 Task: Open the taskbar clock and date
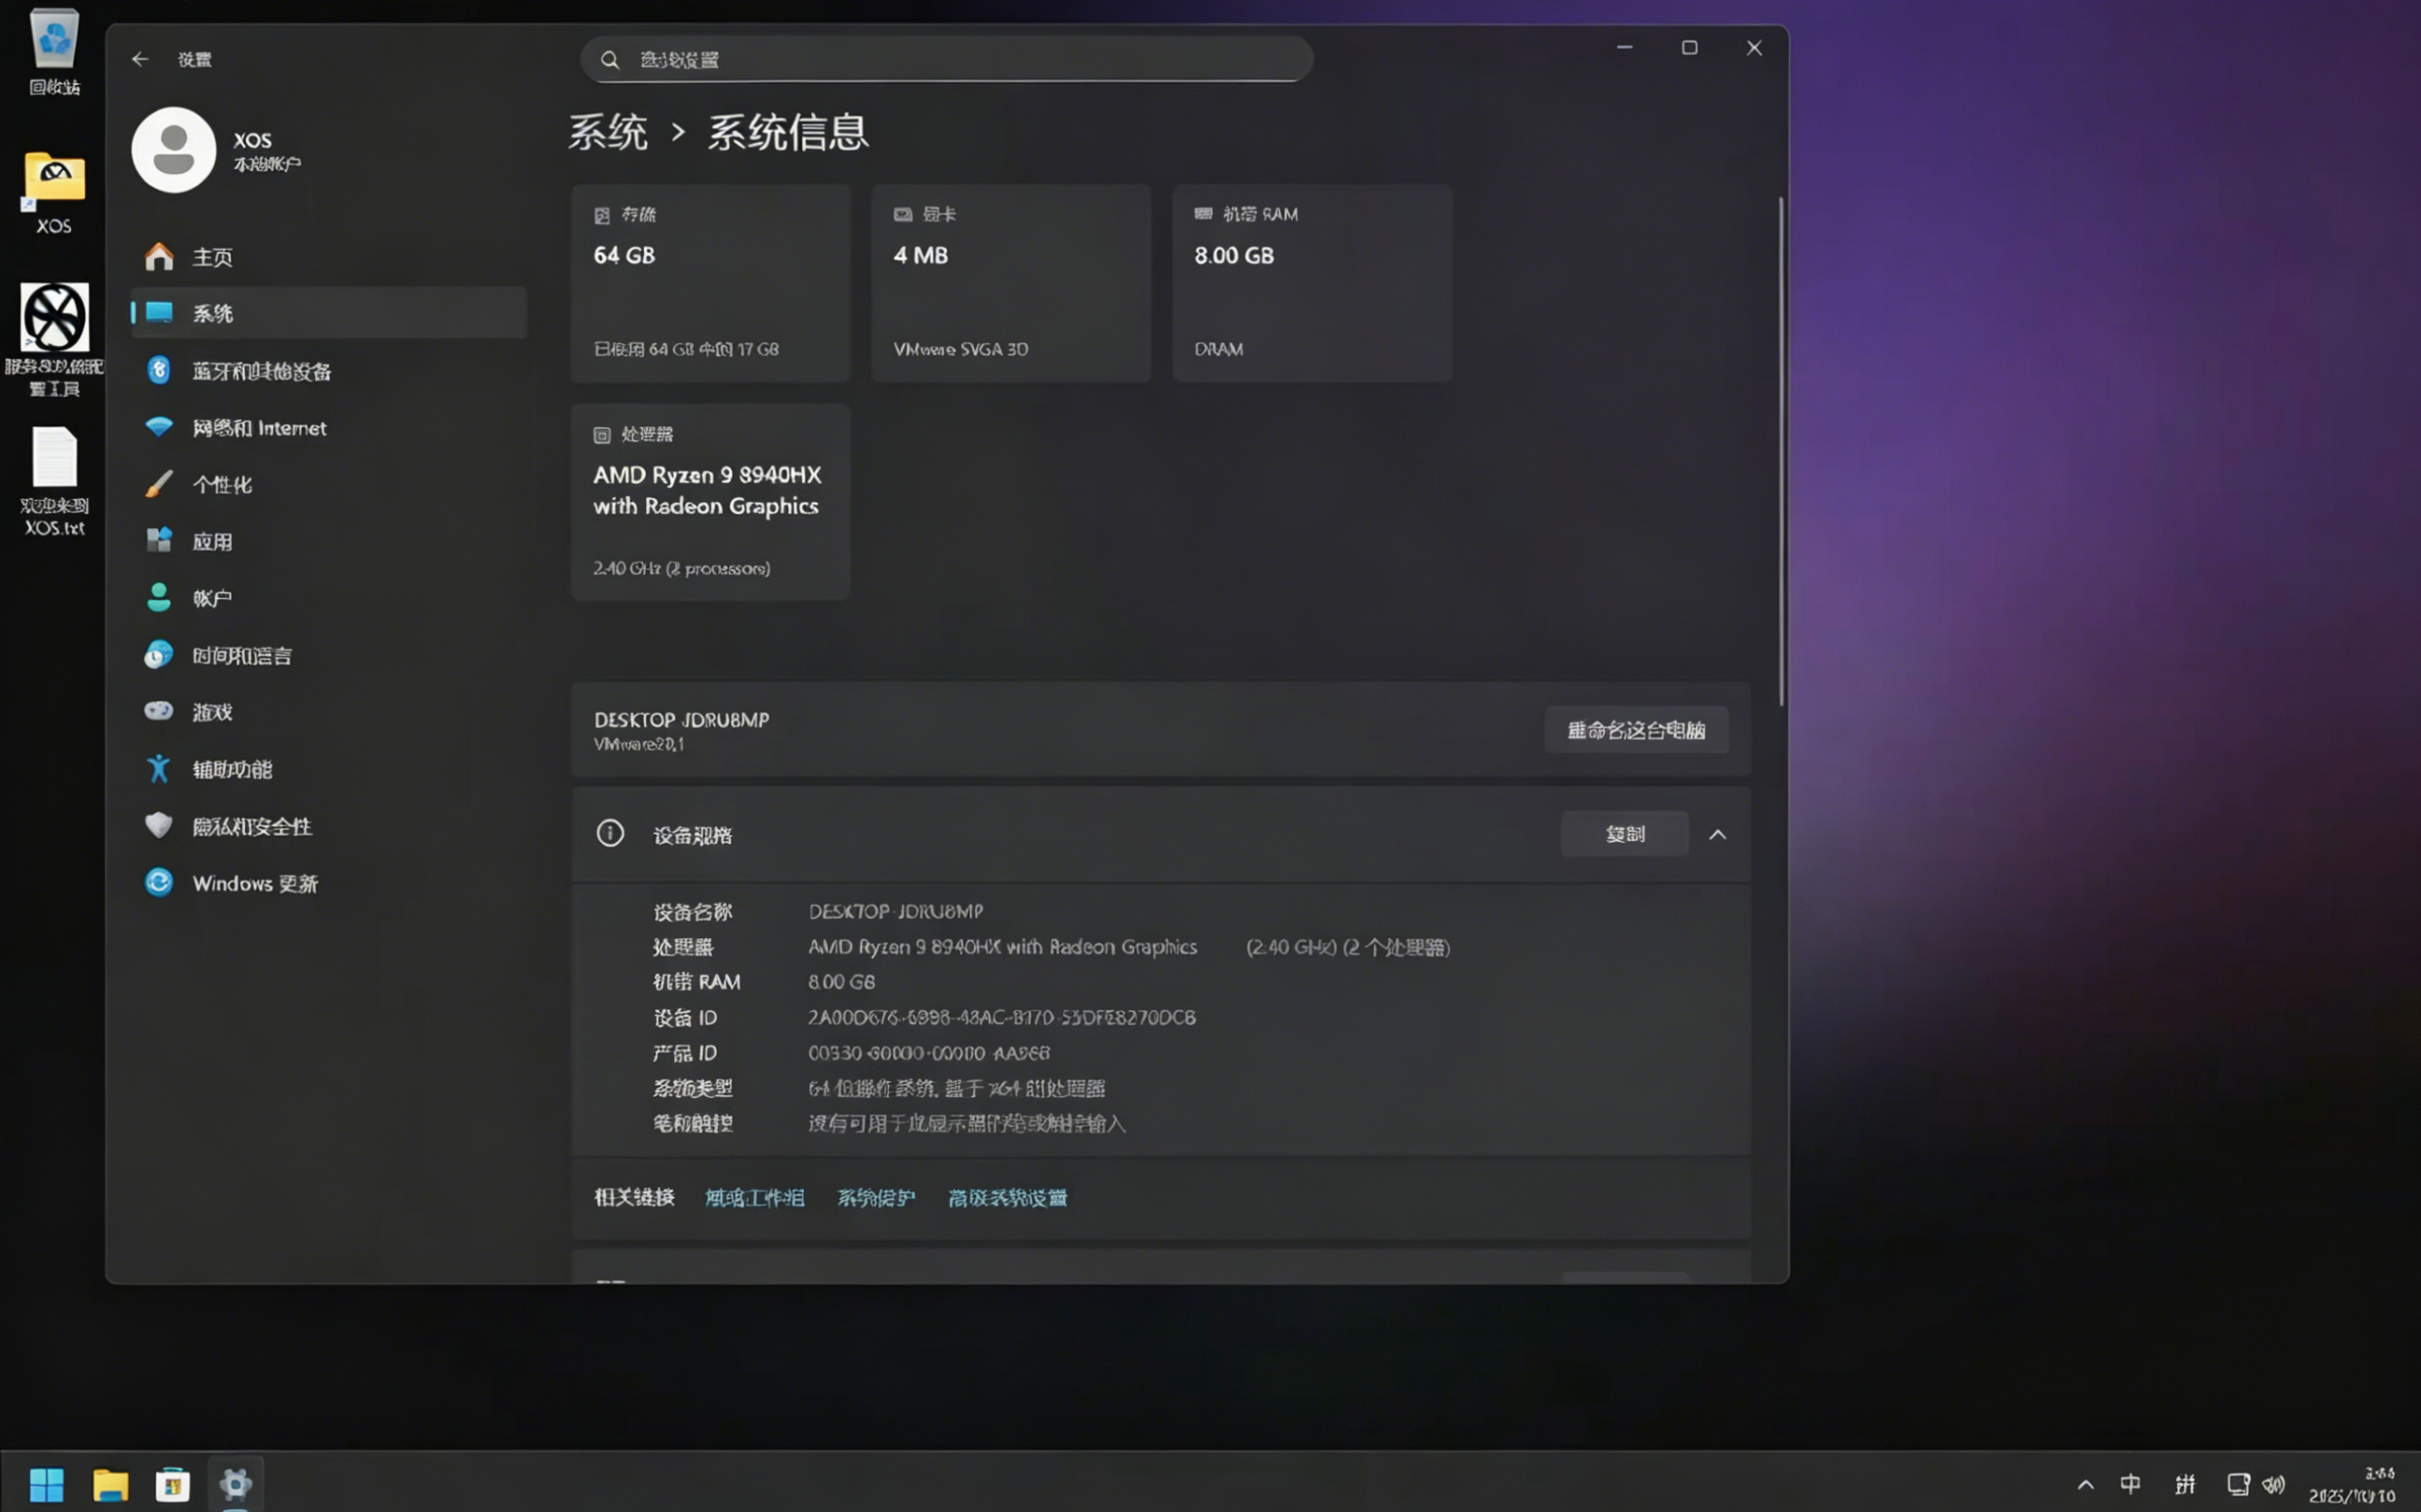pos(2352,1484)
